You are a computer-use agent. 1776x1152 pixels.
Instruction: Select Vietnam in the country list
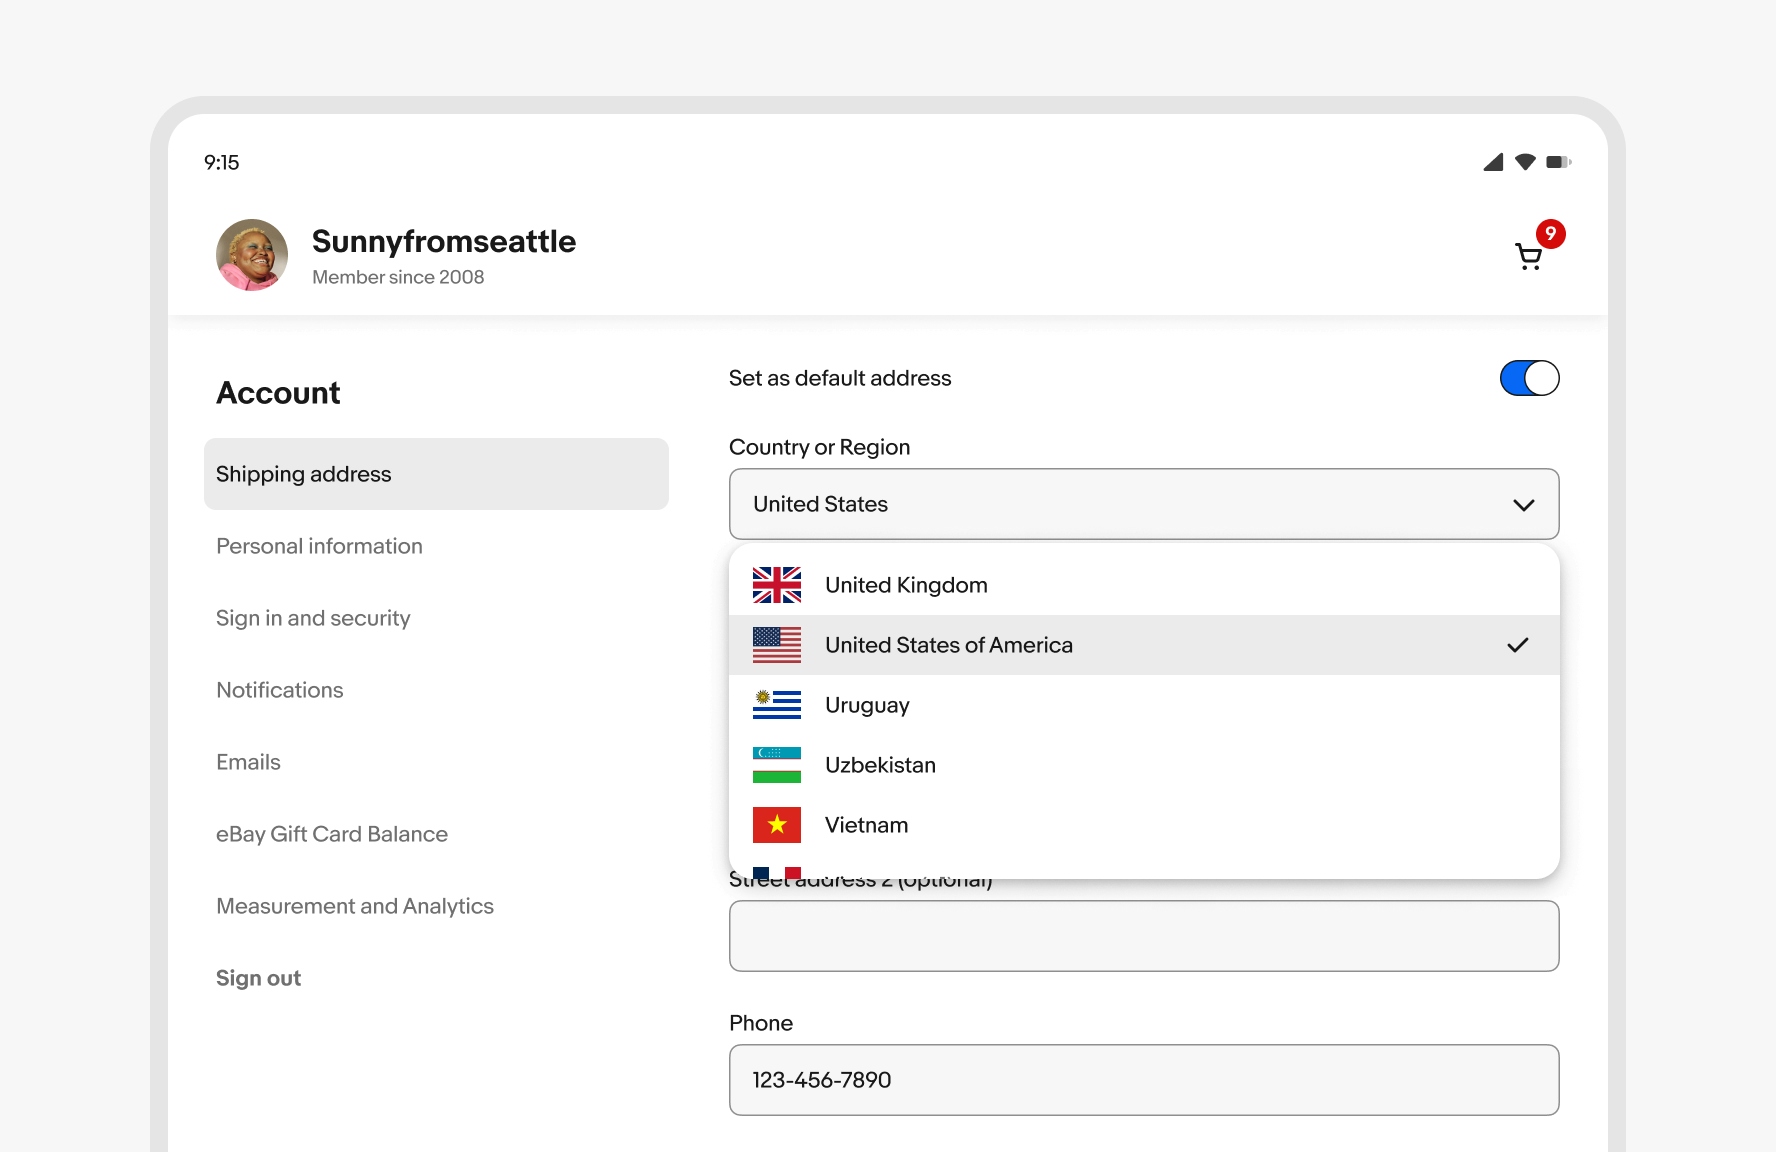tap(866, 825)
